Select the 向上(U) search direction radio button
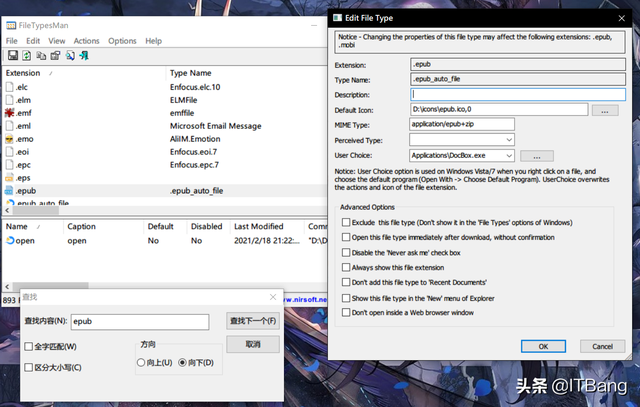 (142, 362)
